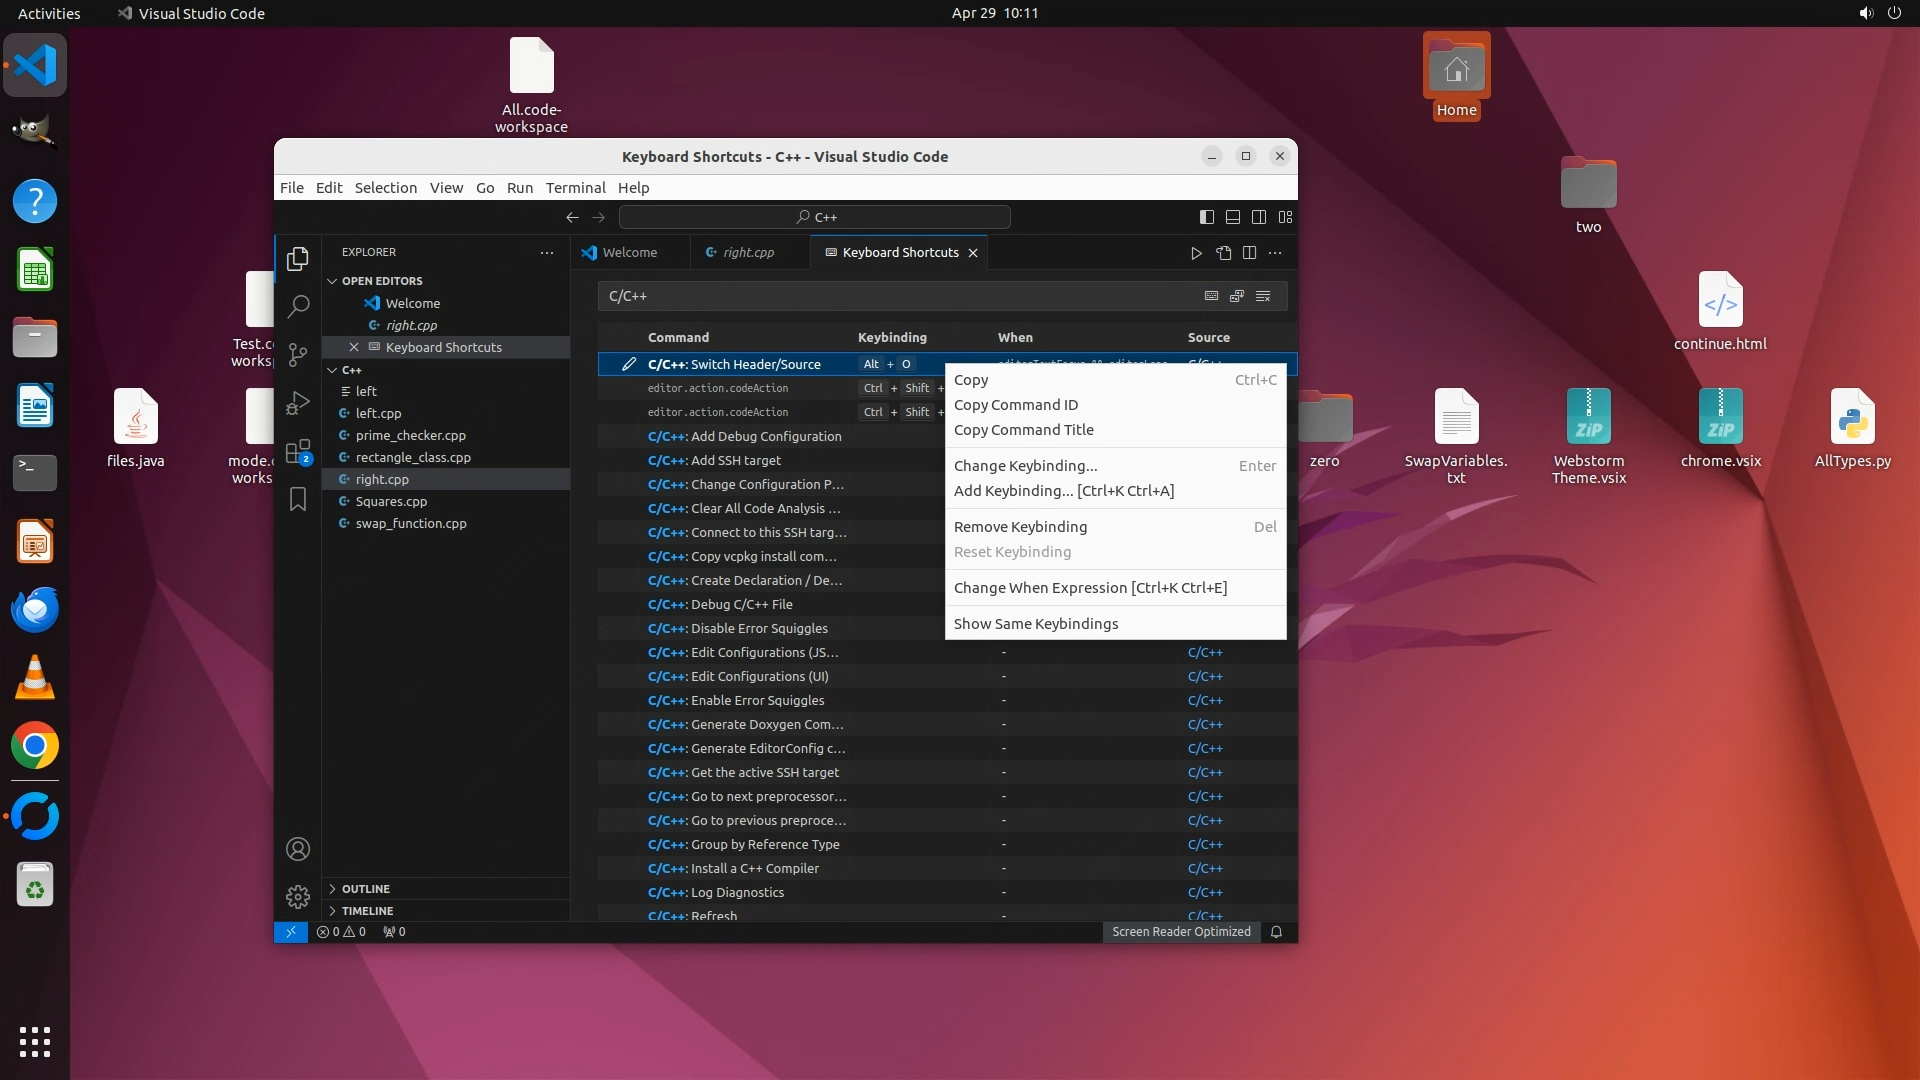The height and width of the screenshot is (1080, 1920).
Task: Open the Manage gear icon
Action: pos(298,896)
